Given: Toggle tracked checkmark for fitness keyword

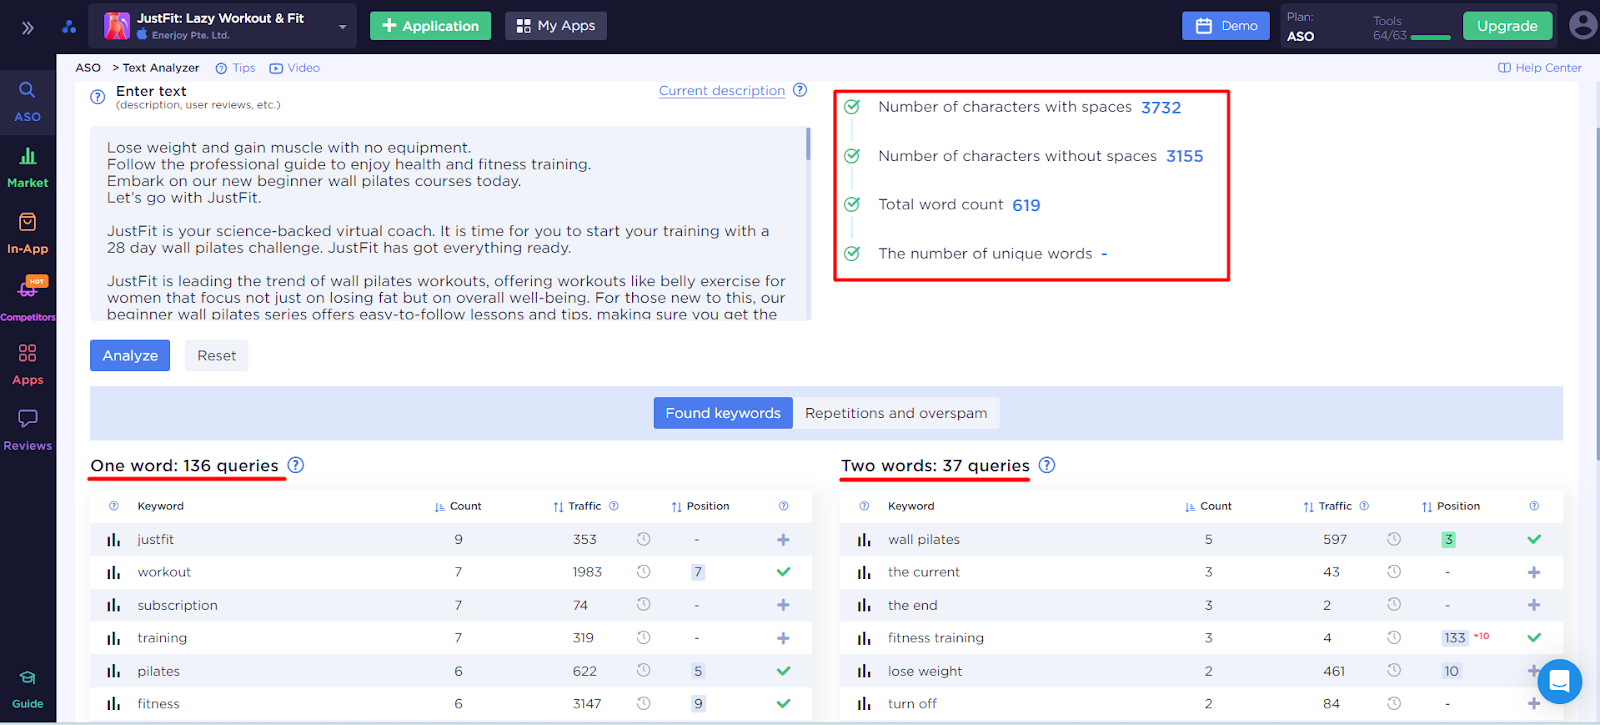Looking at the screenshot, I should [x=783, y=704].
